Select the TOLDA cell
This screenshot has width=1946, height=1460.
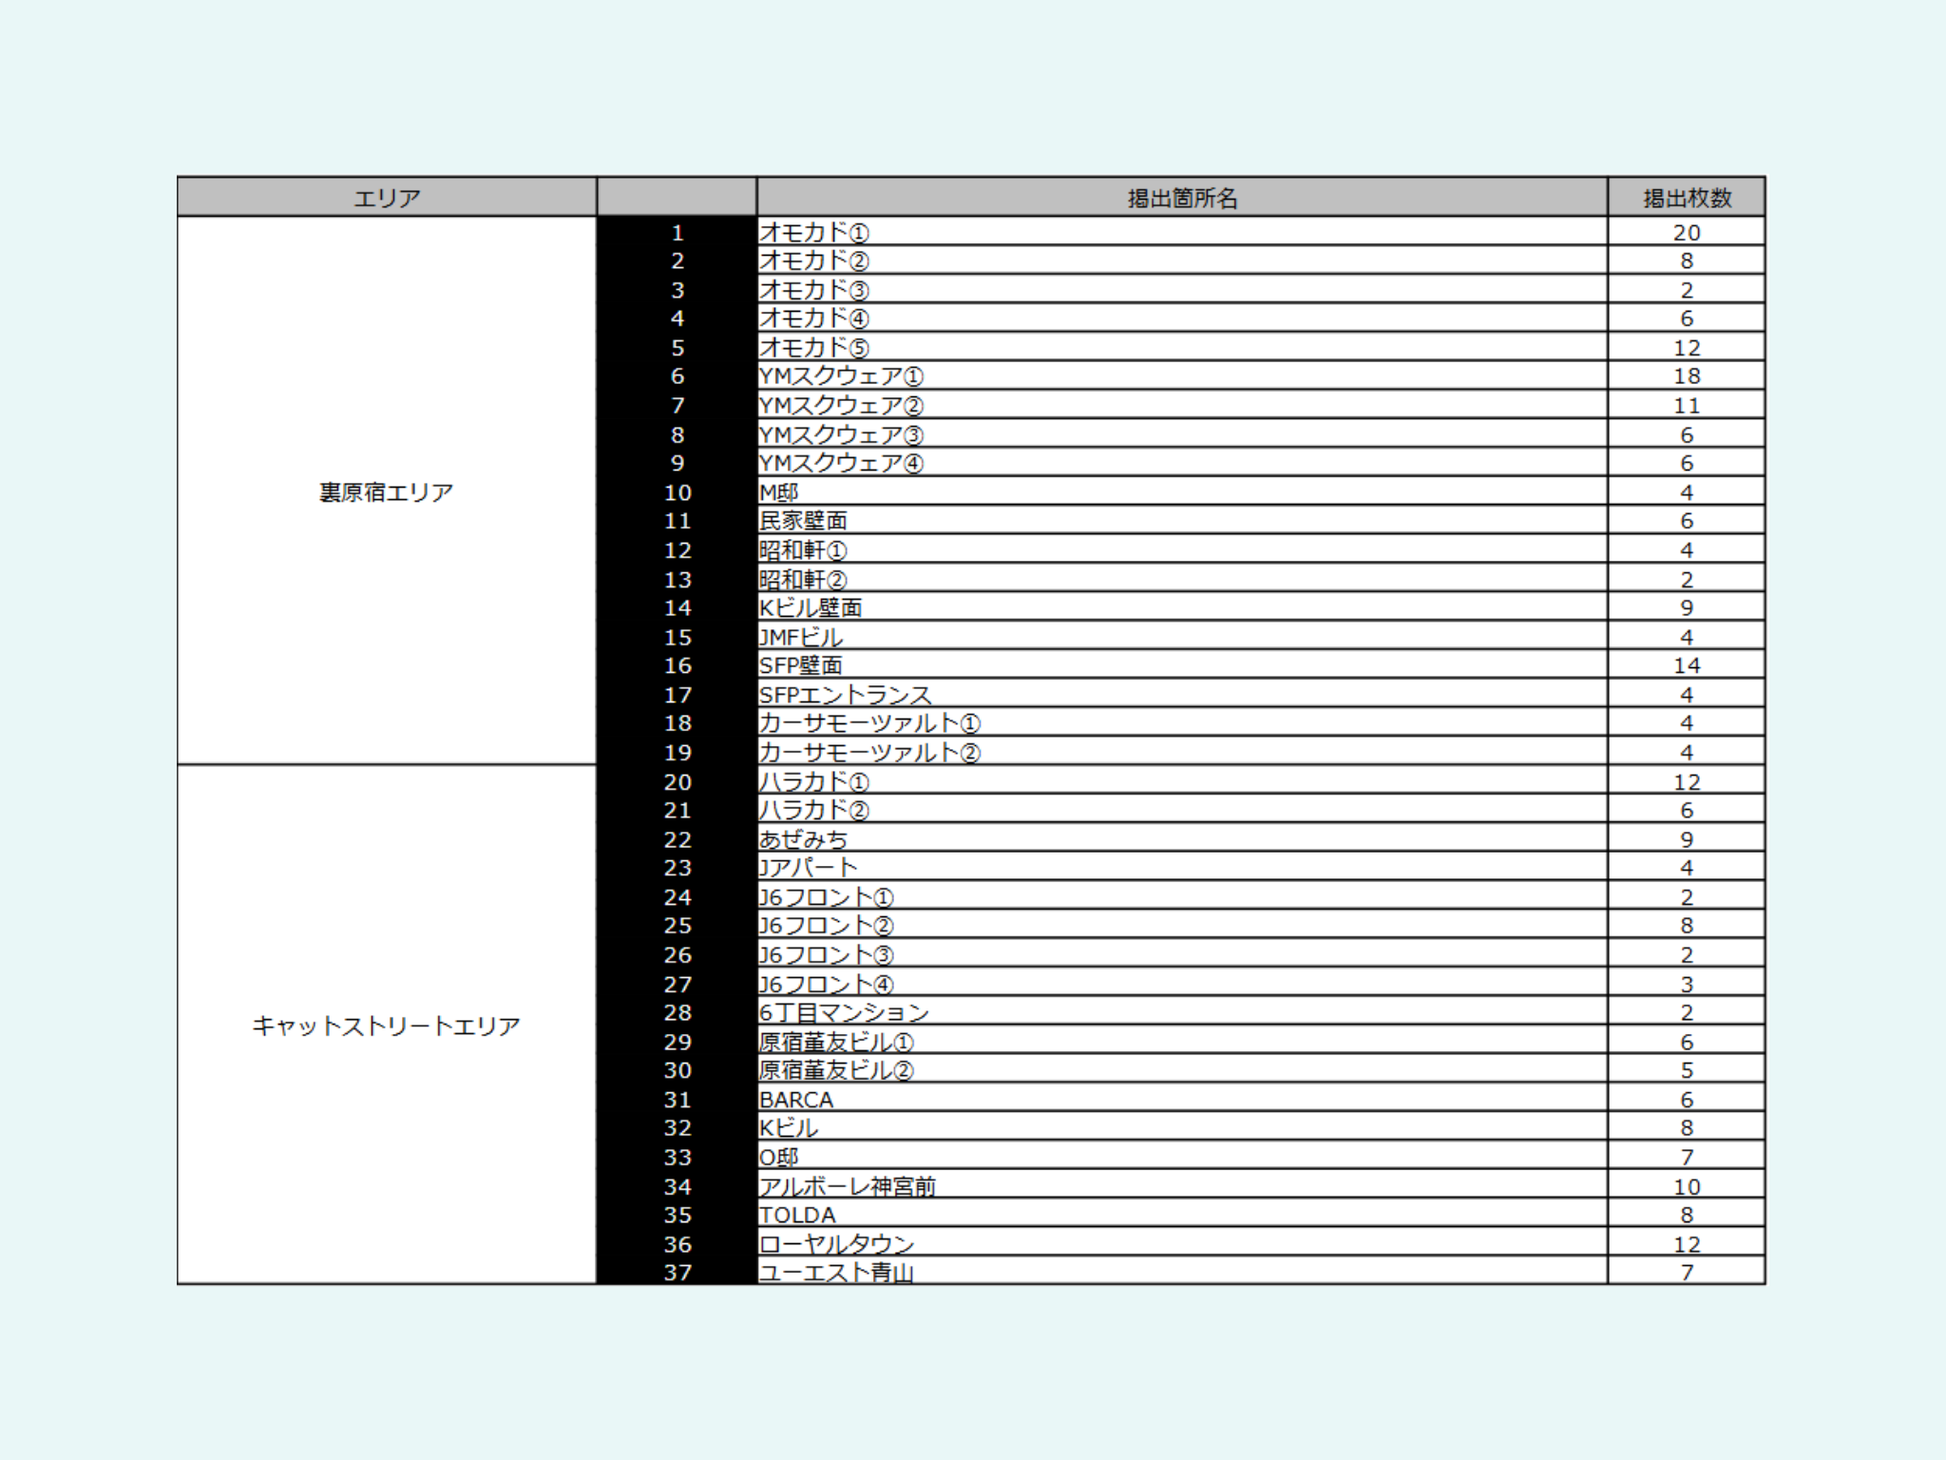(1182, 1214)
